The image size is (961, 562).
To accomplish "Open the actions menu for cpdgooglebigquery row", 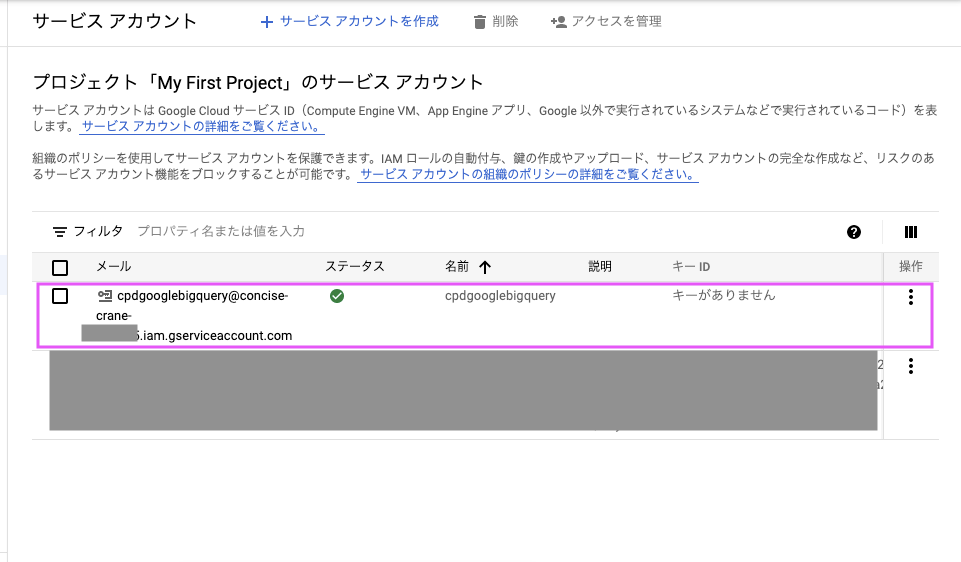I will [911, 297].
